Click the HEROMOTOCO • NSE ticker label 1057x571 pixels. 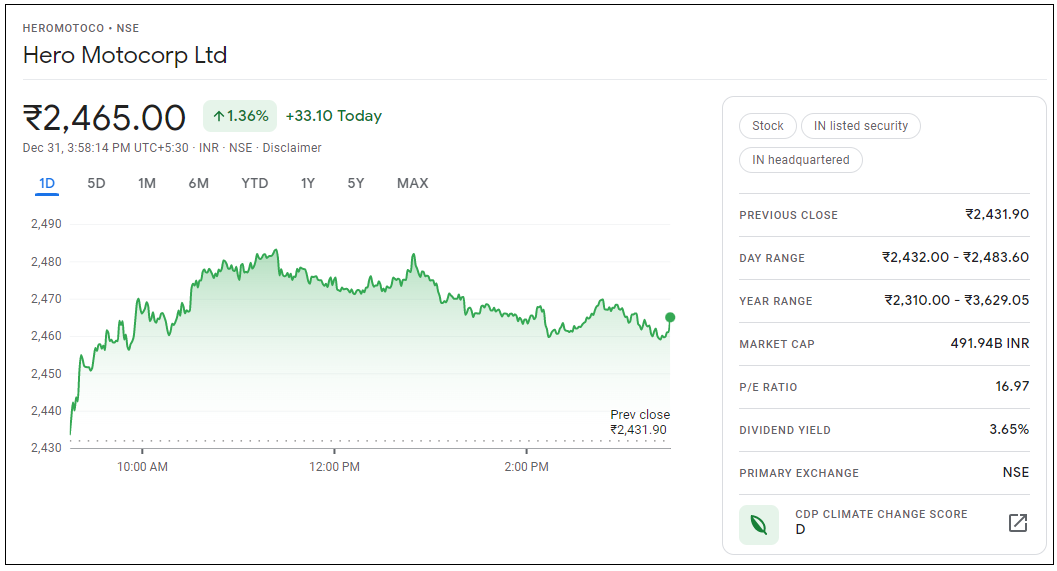tap(81, 28)
